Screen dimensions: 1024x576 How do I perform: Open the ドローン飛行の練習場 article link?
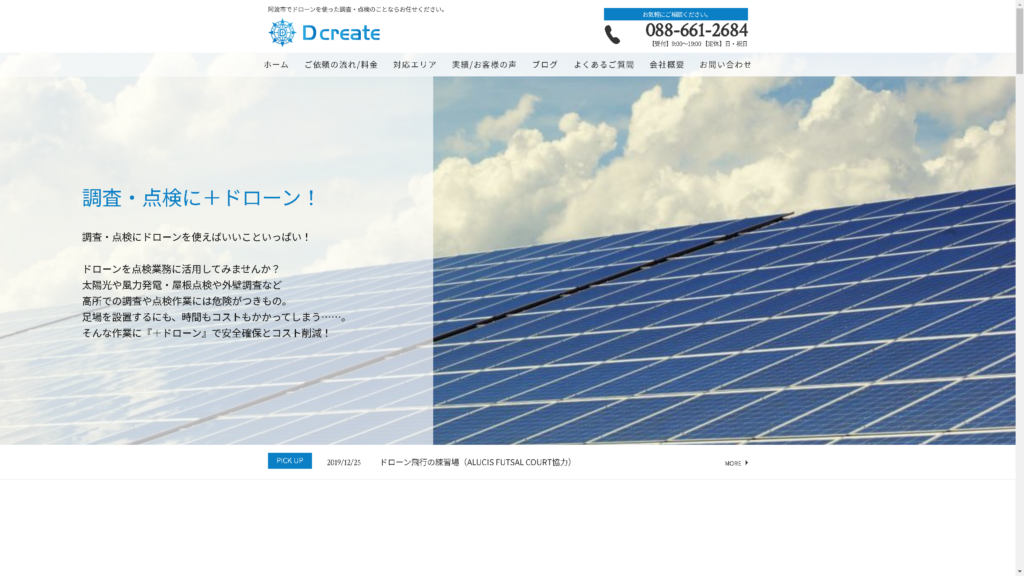[x=475, y=462]
